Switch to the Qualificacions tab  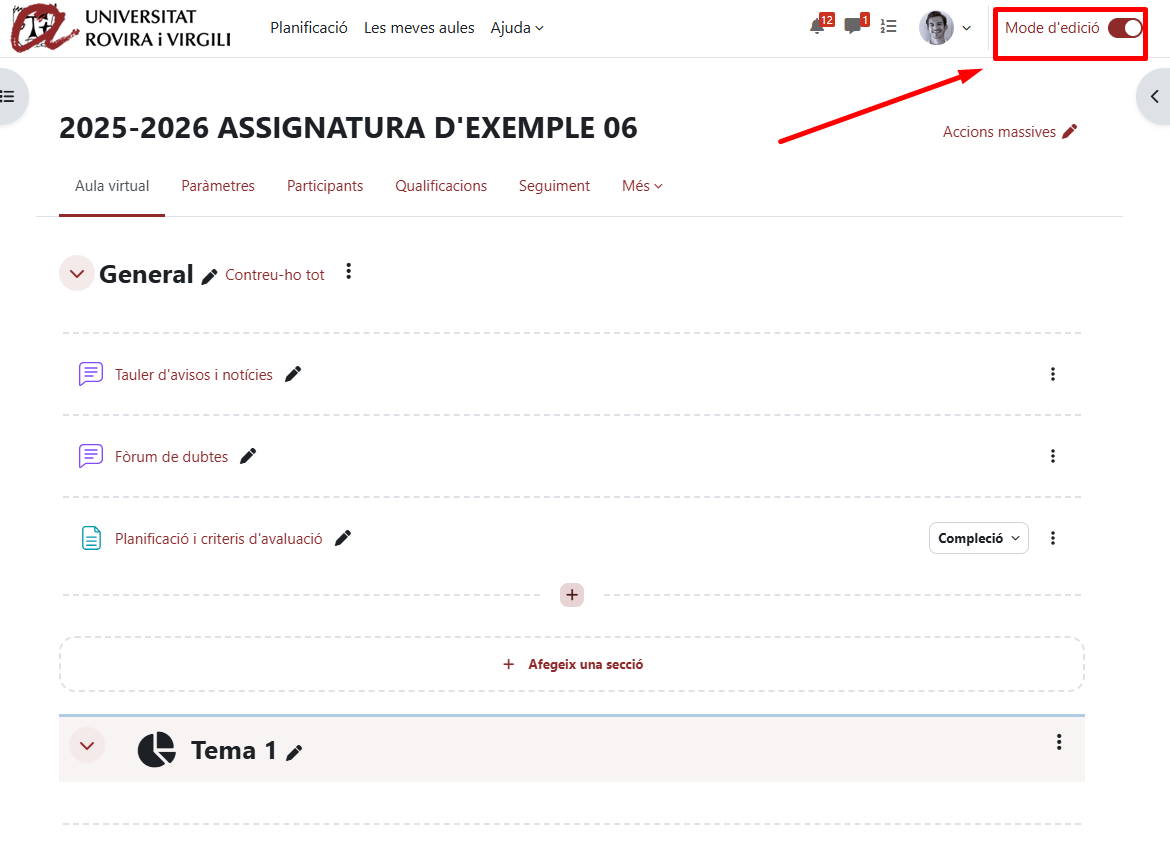(441, 186)
